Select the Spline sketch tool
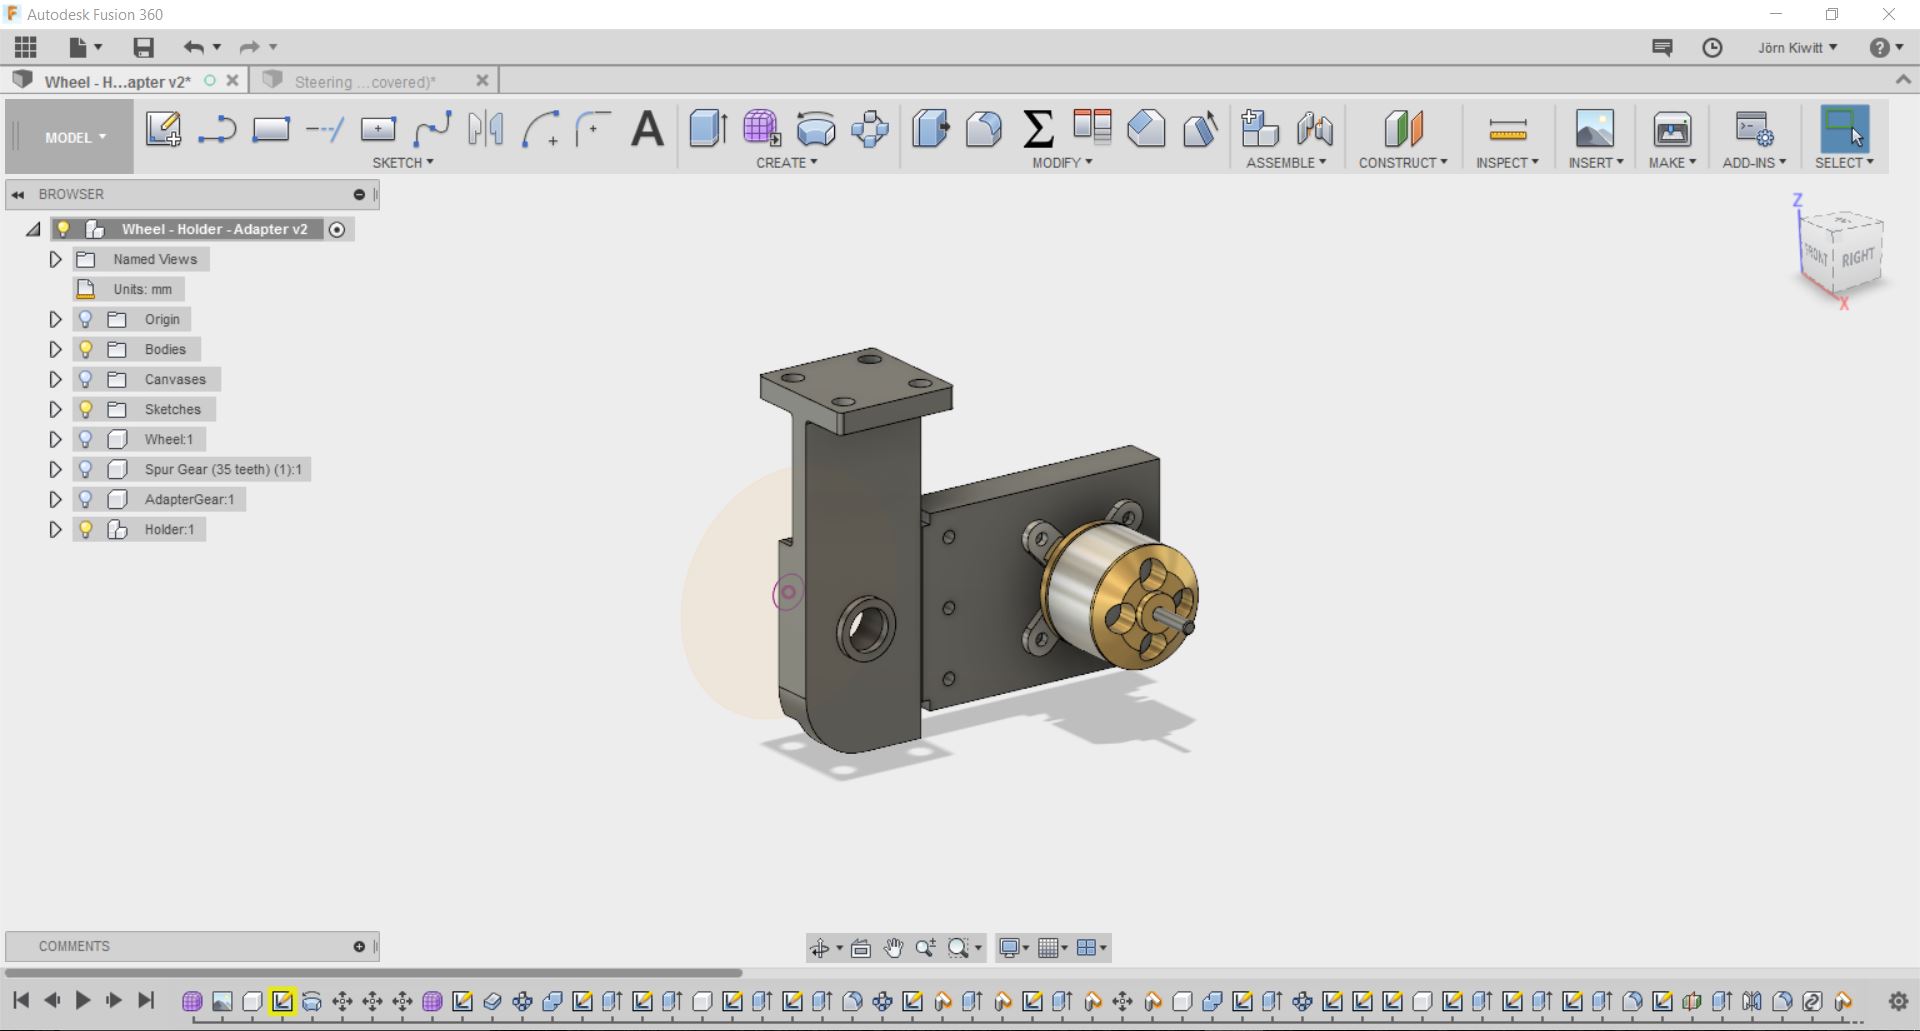 click(432, 129)
